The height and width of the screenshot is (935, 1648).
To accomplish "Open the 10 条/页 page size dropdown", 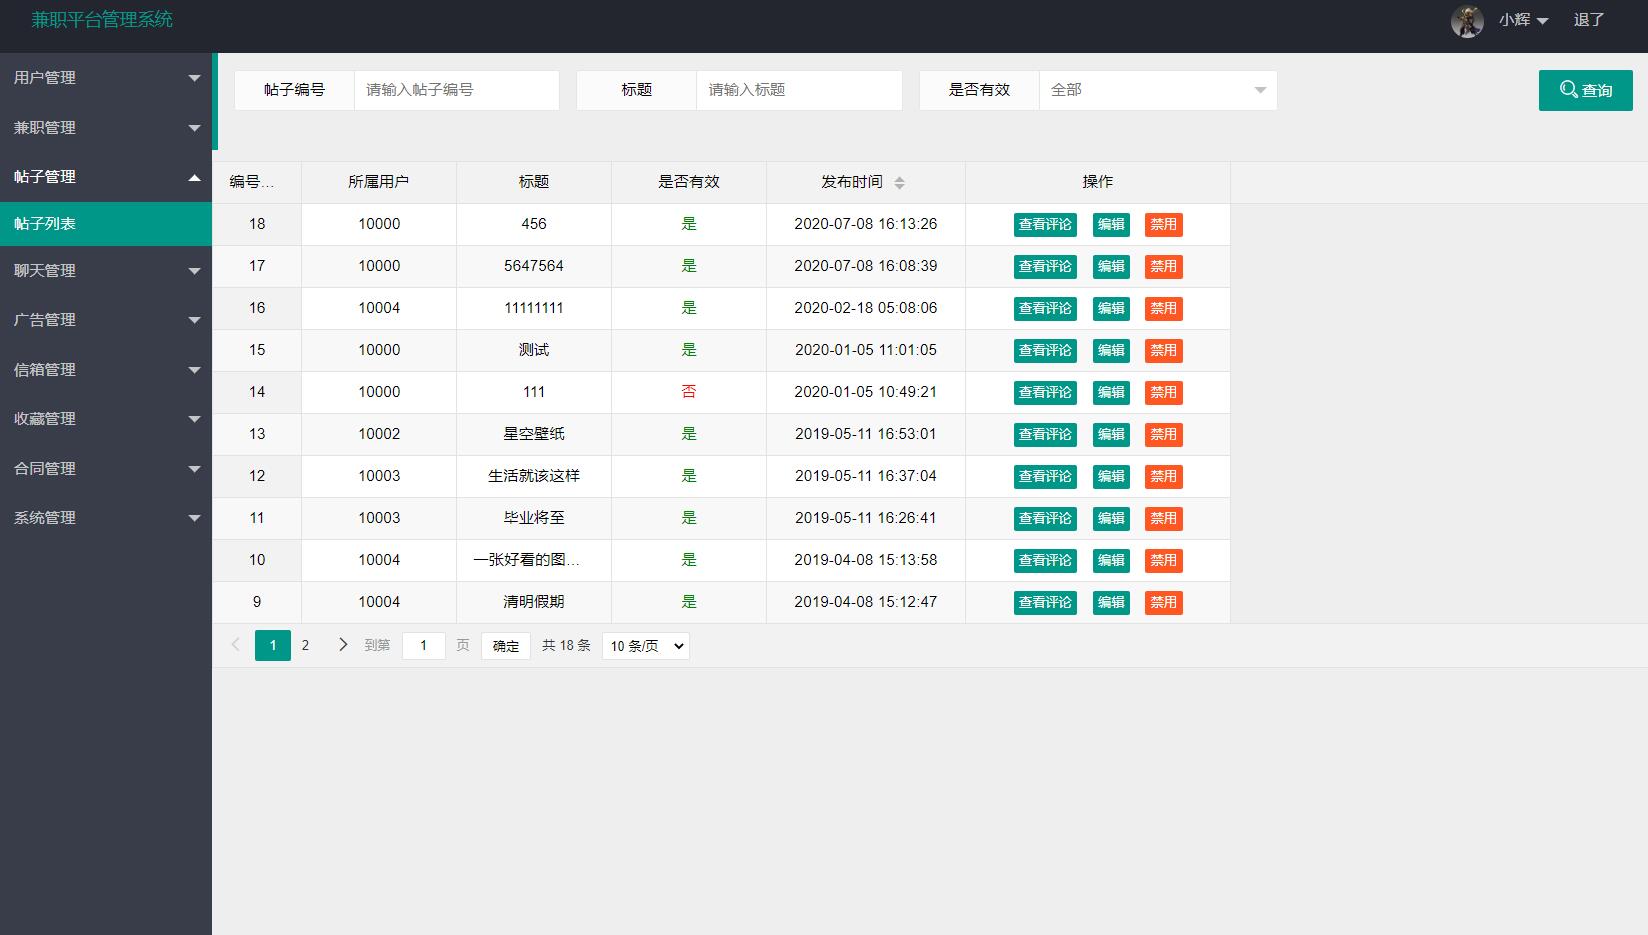I will click(x=644, y=645).
